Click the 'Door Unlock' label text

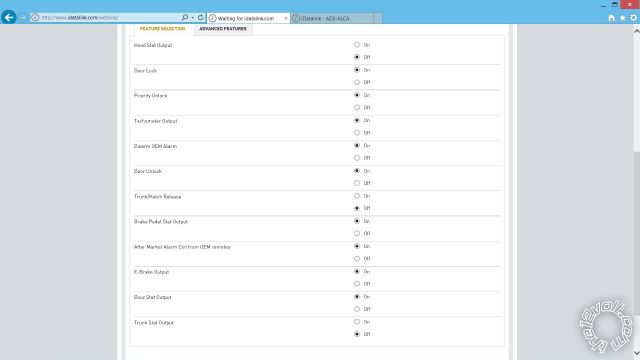click(x=148, y=171)
